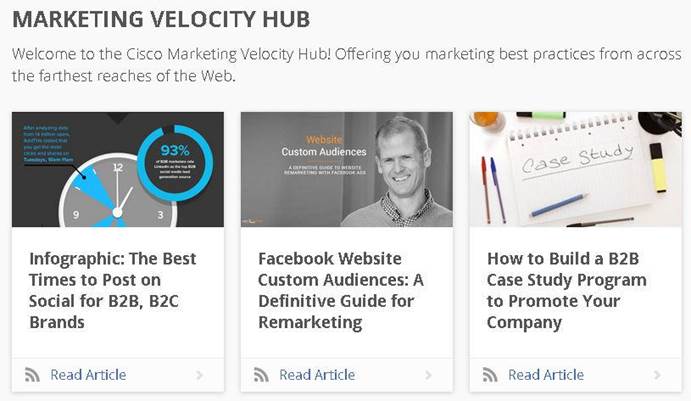Open the 'Infographic: The Best Times to Post' title
691x401 pixels.
point(113,290)
